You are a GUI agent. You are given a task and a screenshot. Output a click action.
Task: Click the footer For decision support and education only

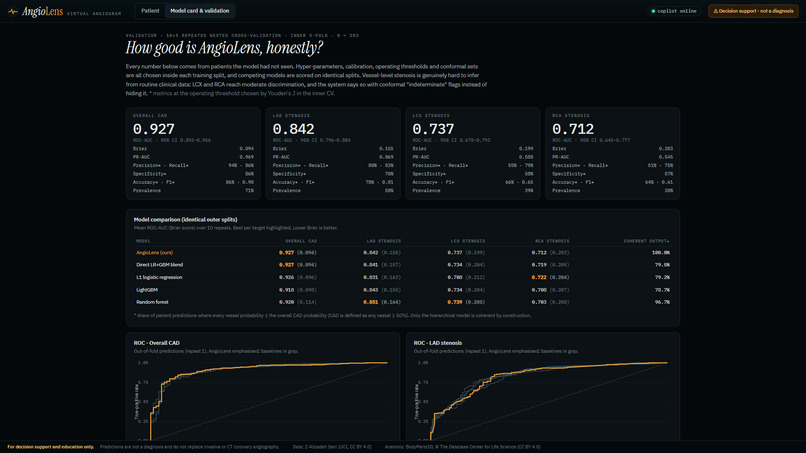(x=51, y=447)
